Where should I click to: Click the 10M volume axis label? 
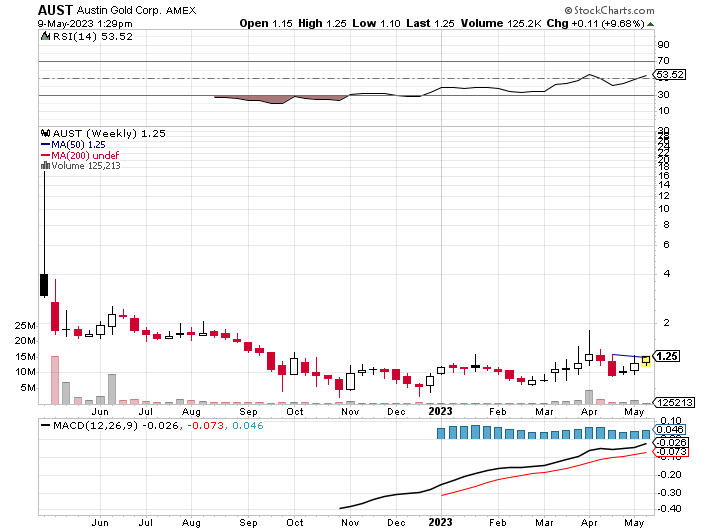point(25,372)
